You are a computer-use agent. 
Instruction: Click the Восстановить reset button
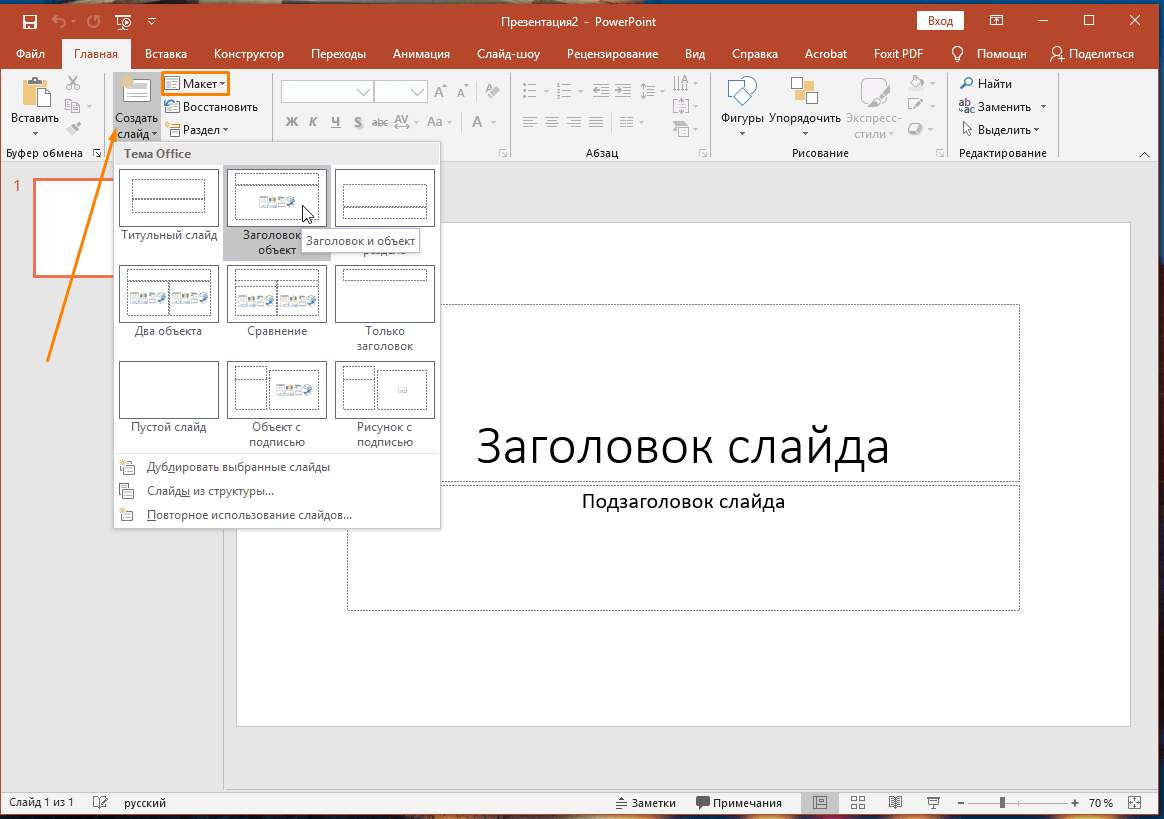[x=211, y=106]
